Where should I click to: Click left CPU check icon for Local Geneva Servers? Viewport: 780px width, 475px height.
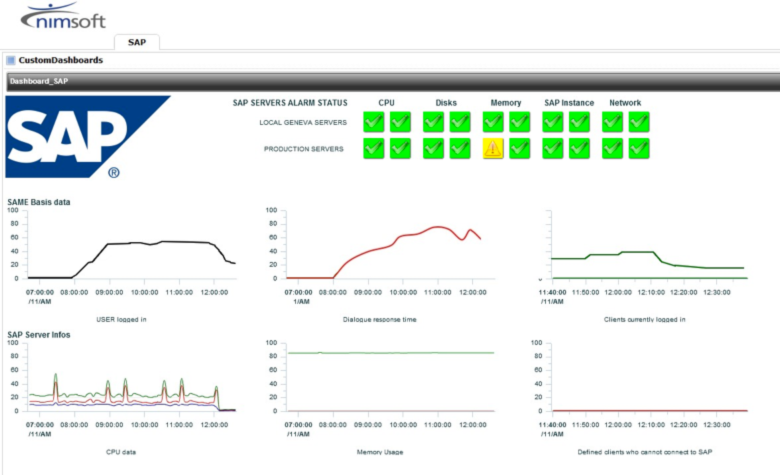coord(374,122)
